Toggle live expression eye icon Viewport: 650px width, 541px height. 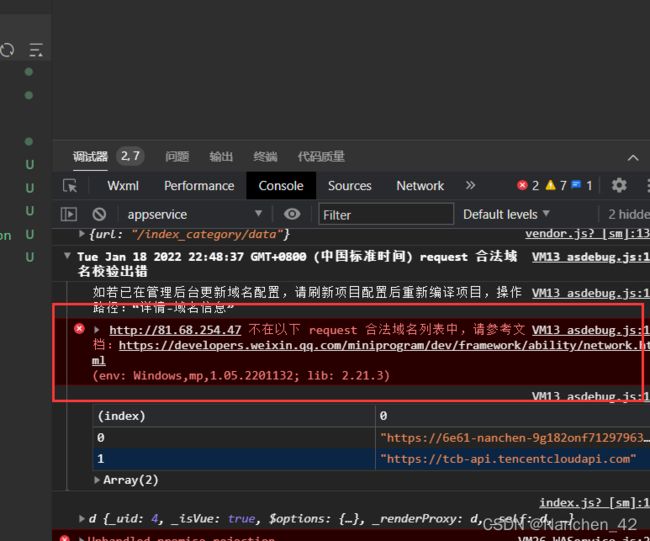292,214
